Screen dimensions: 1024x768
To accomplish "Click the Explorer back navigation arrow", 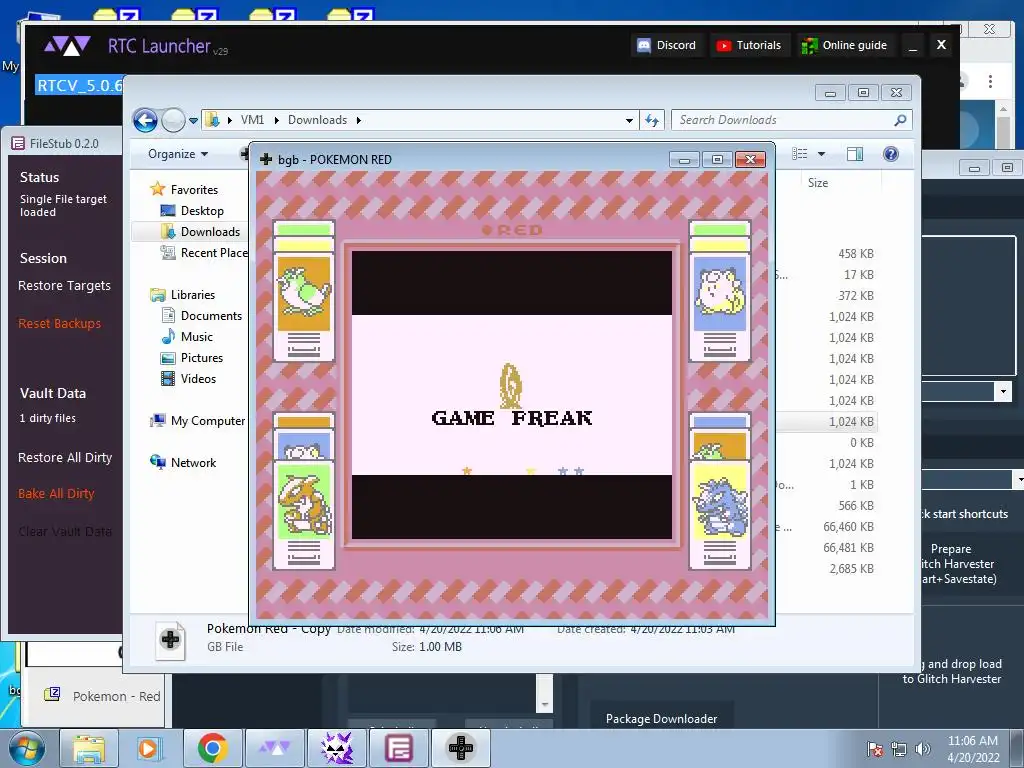I will pyautogui.click(x=145, y=120).
